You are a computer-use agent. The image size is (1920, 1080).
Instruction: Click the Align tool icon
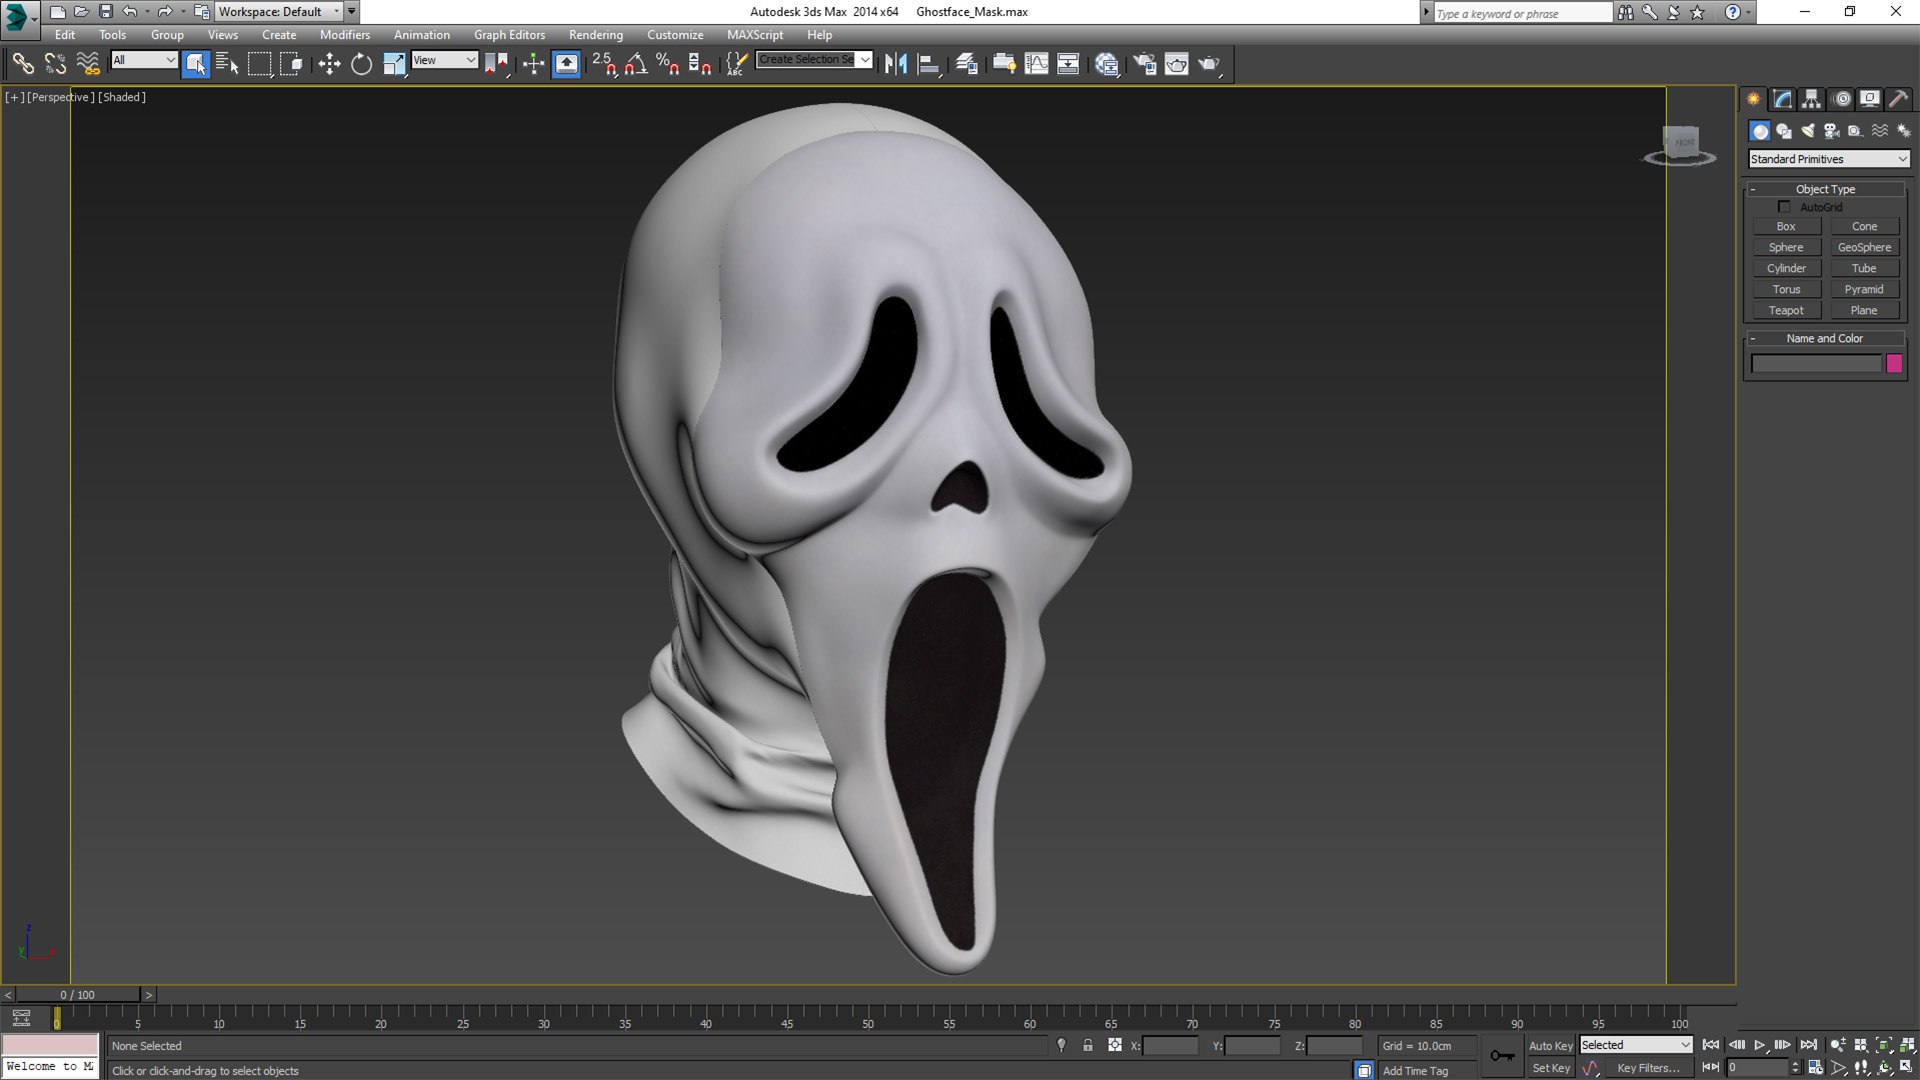pyautogui.click(x=929, y=64)
